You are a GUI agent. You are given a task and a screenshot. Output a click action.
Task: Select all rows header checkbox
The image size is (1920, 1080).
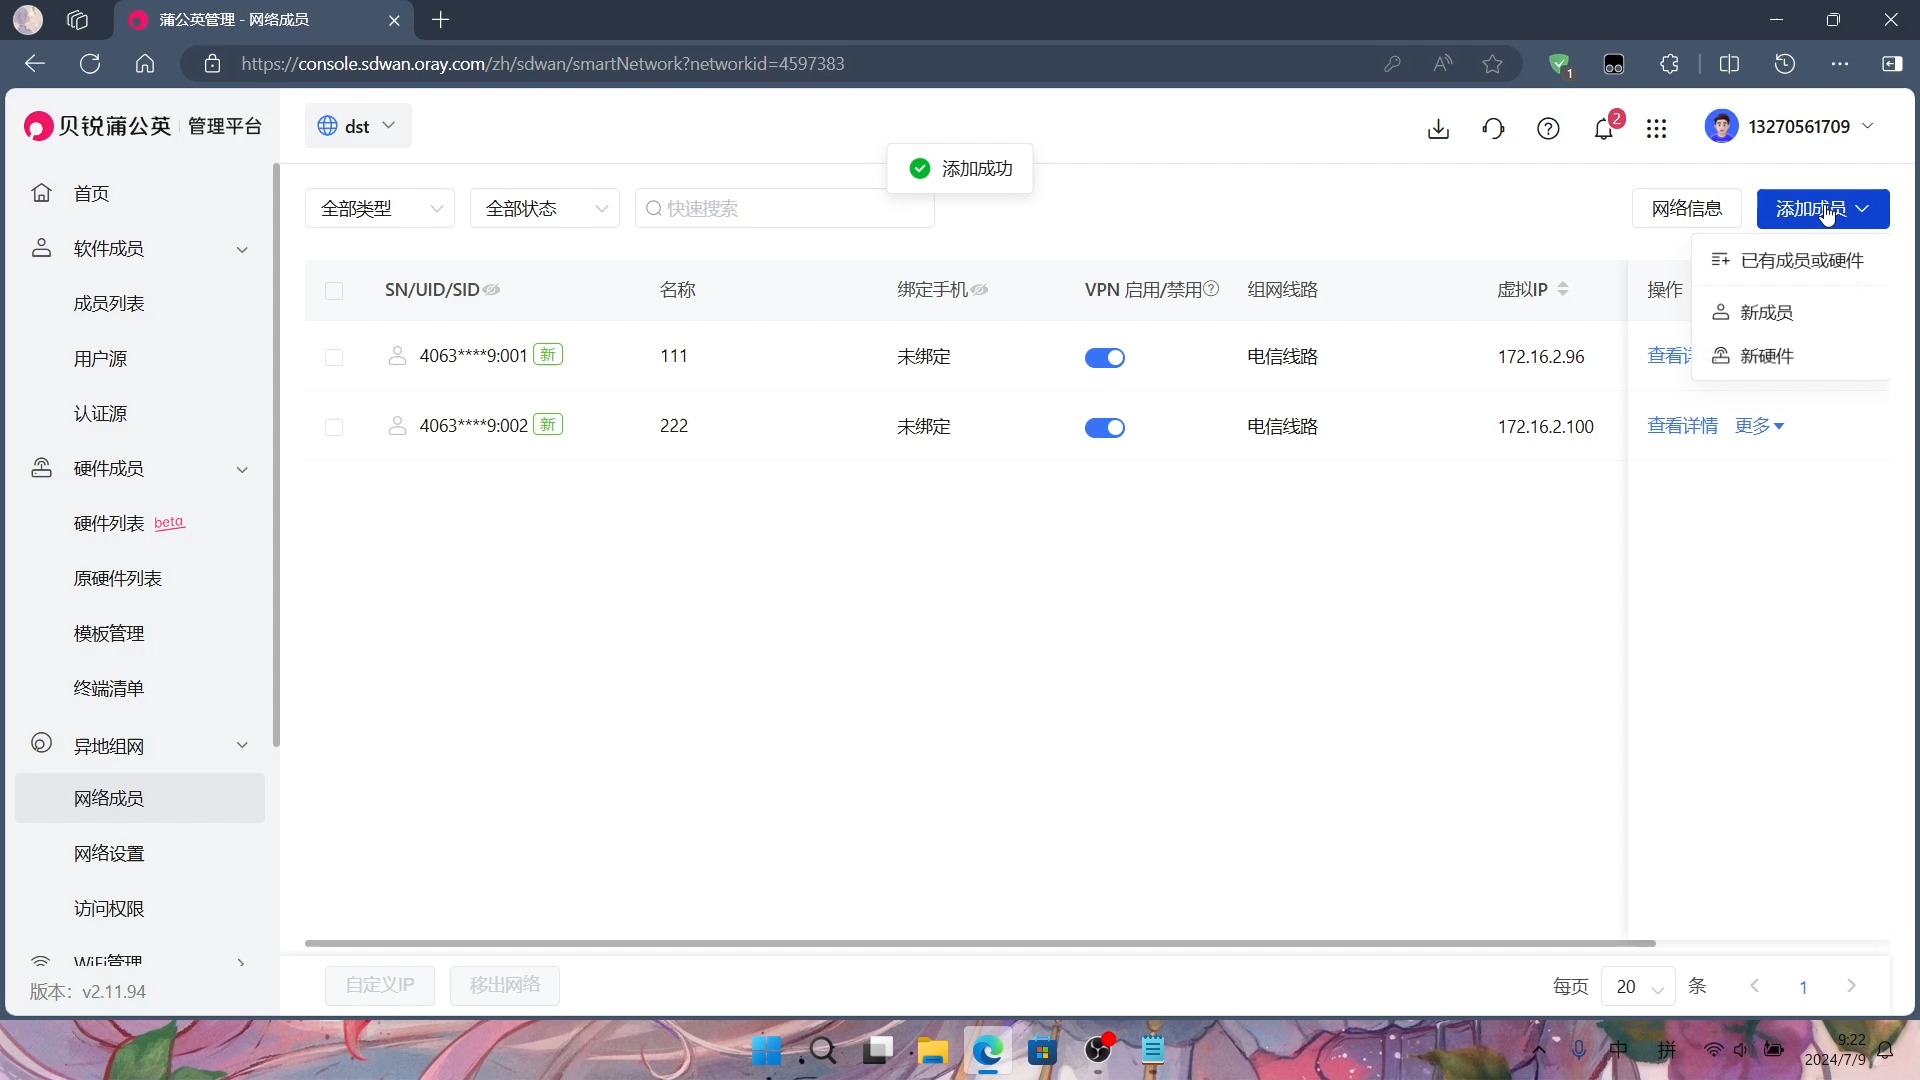click(334, 291)
